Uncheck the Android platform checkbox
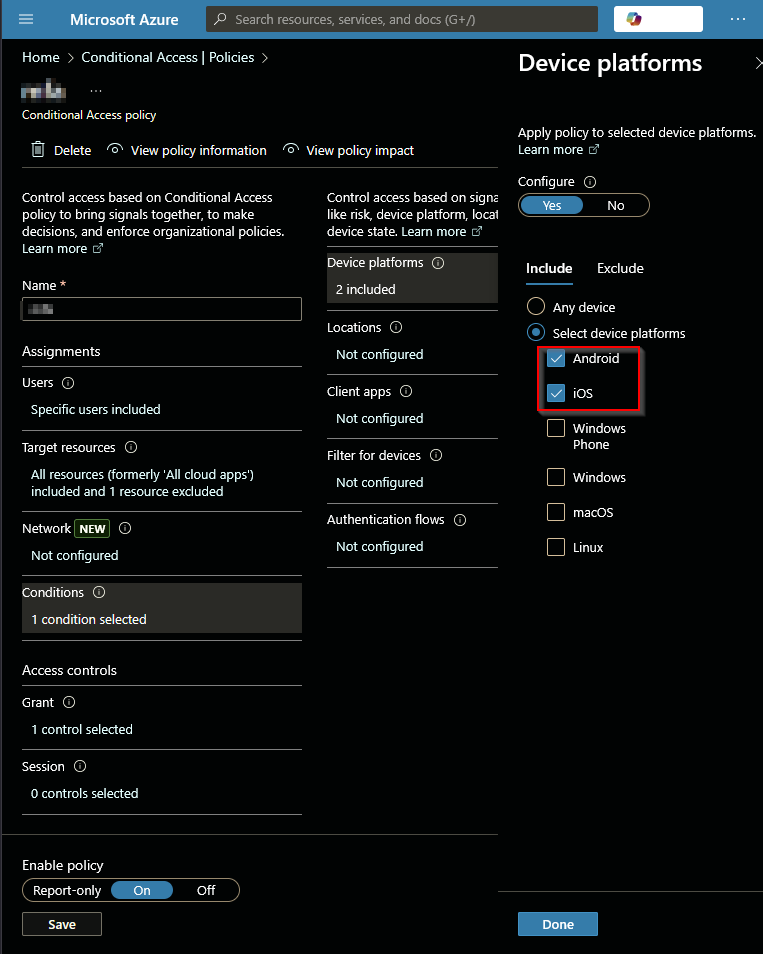The image size is (763, 954). [x=556, y=359]
